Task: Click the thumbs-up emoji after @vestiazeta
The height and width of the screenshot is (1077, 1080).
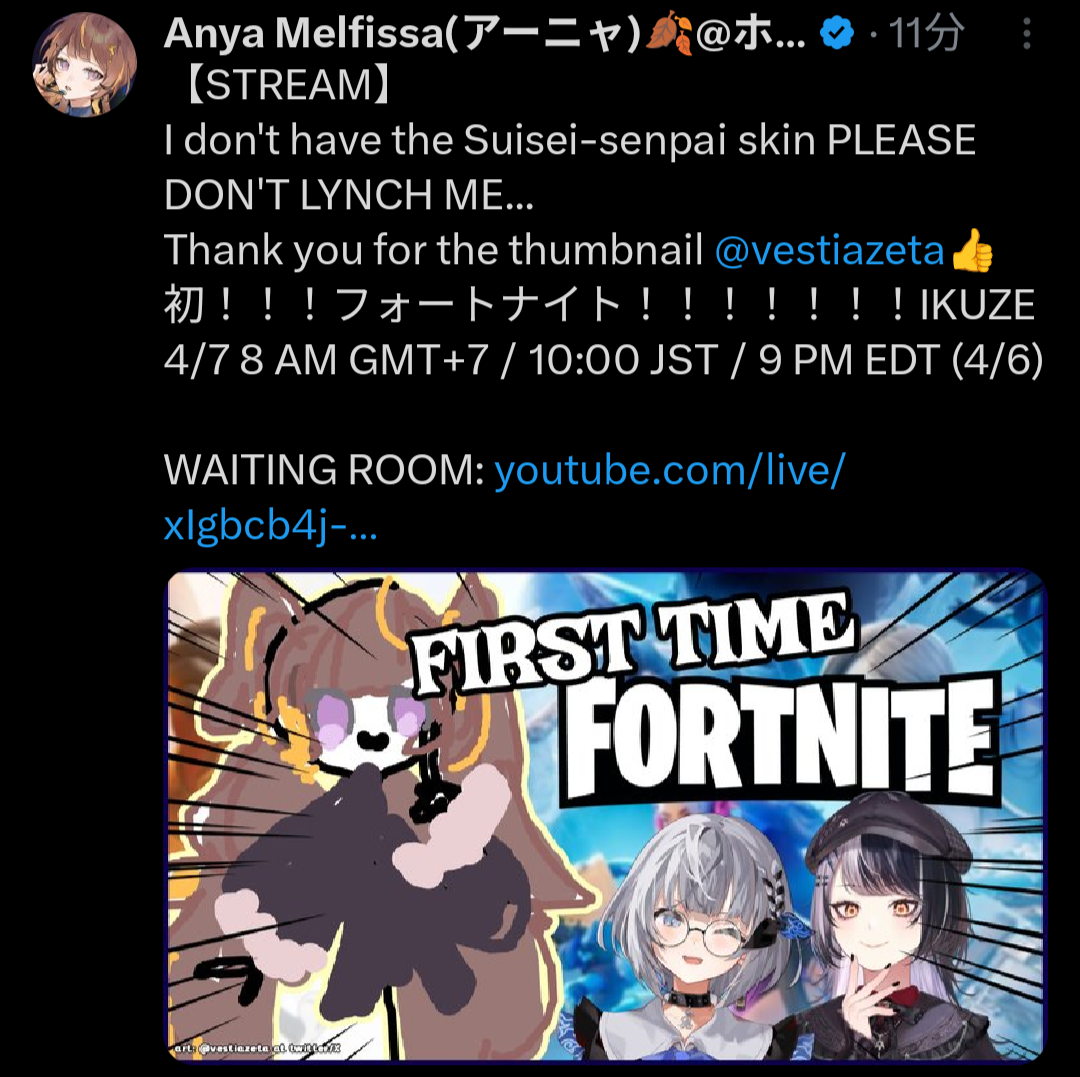Action: tap(971, 250)
